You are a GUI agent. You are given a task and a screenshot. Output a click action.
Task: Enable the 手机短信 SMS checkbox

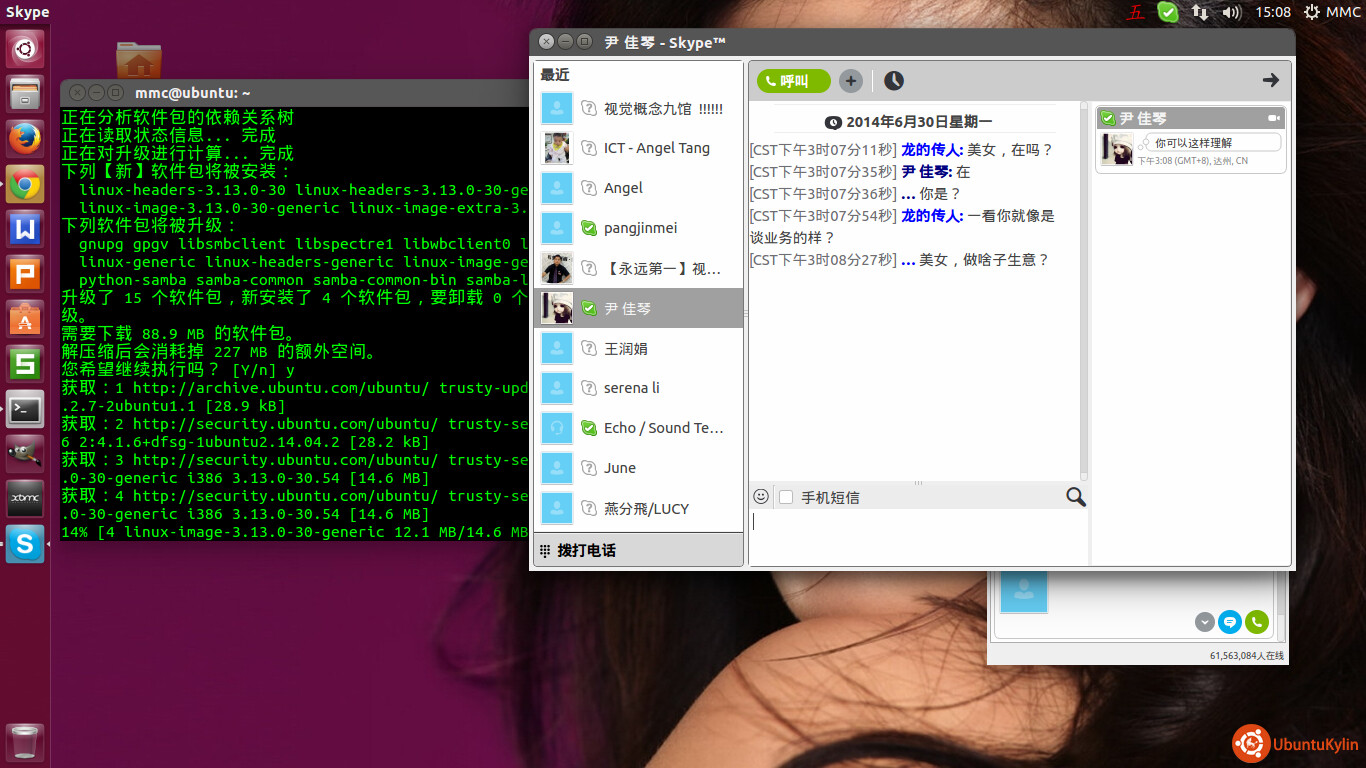786,497
